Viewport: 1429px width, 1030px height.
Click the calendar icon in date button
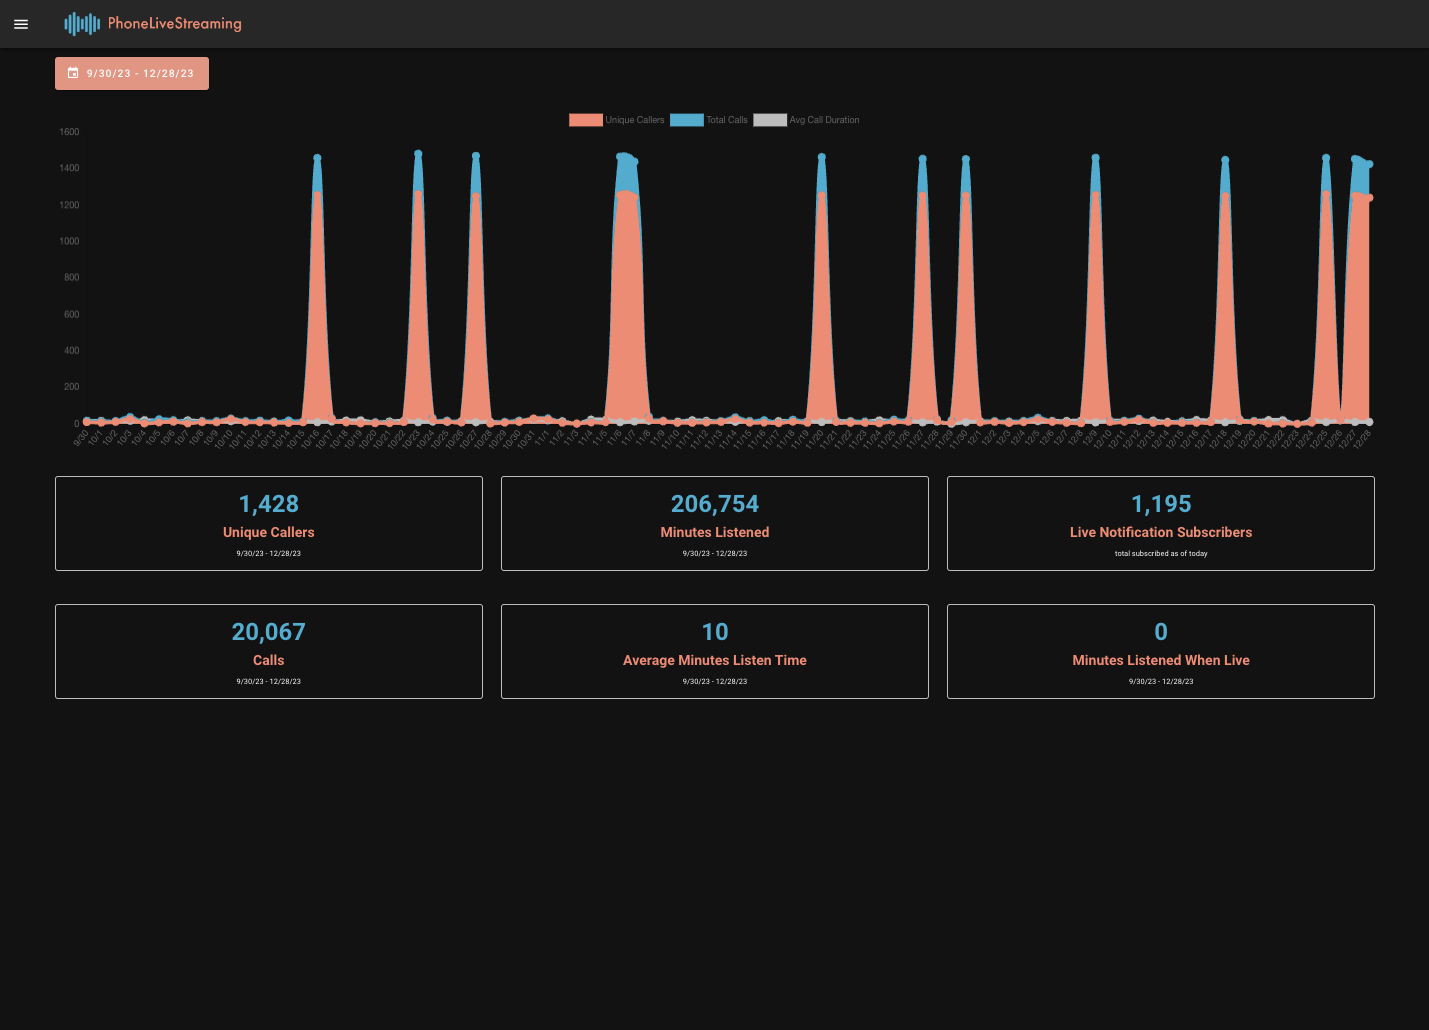coord(73,73)
